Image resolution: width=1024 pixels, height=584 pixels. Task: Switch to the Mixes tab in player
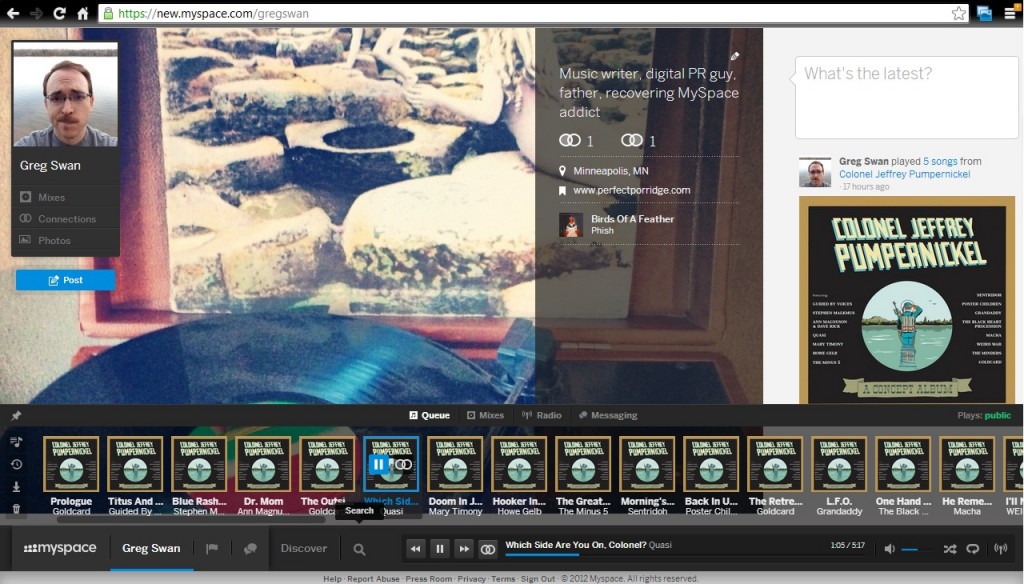485,415
